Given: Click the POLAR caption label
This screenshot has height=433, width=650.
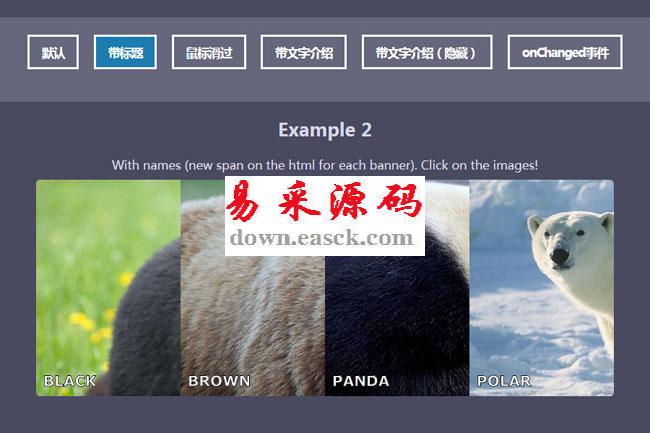Looking at the screenshot, I should point(504,381).
